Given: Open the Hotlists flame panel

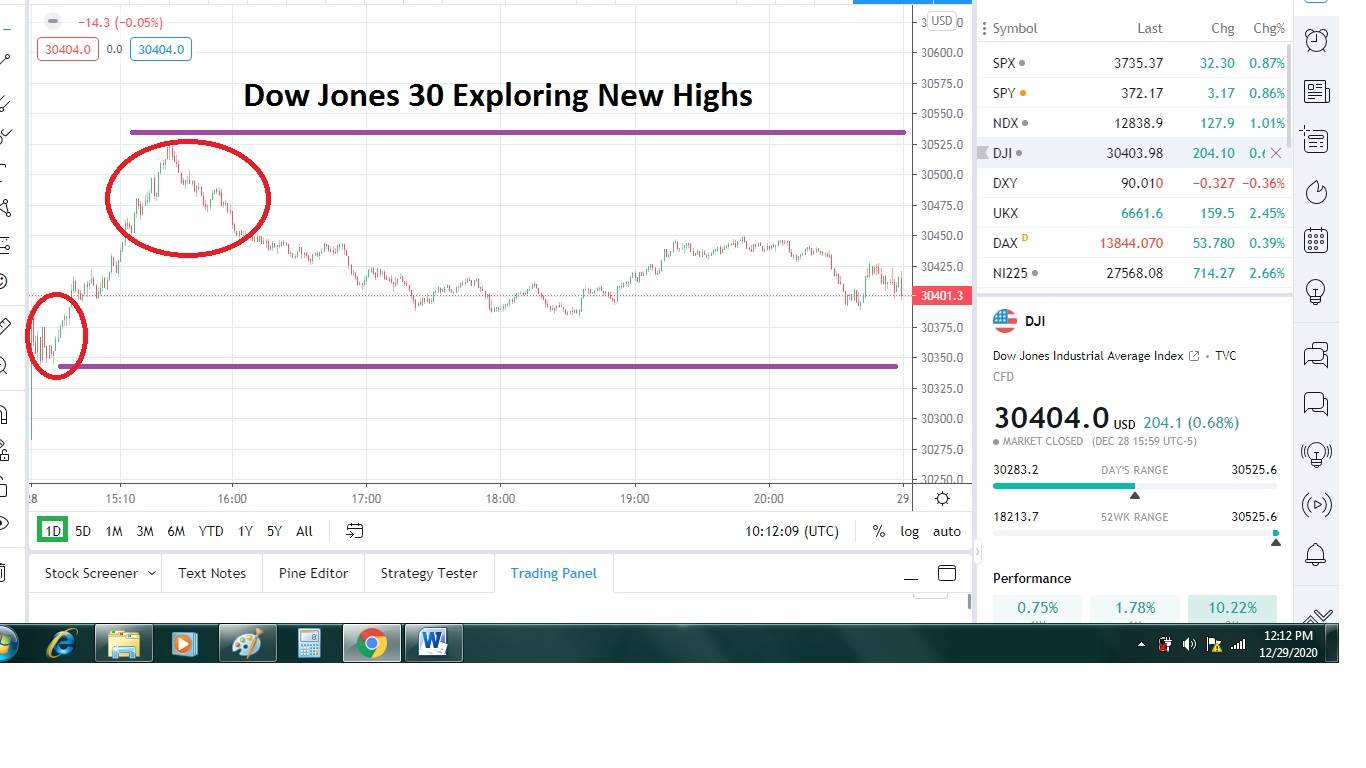Looking at the screenshot, I should [x=1317, y=192].
